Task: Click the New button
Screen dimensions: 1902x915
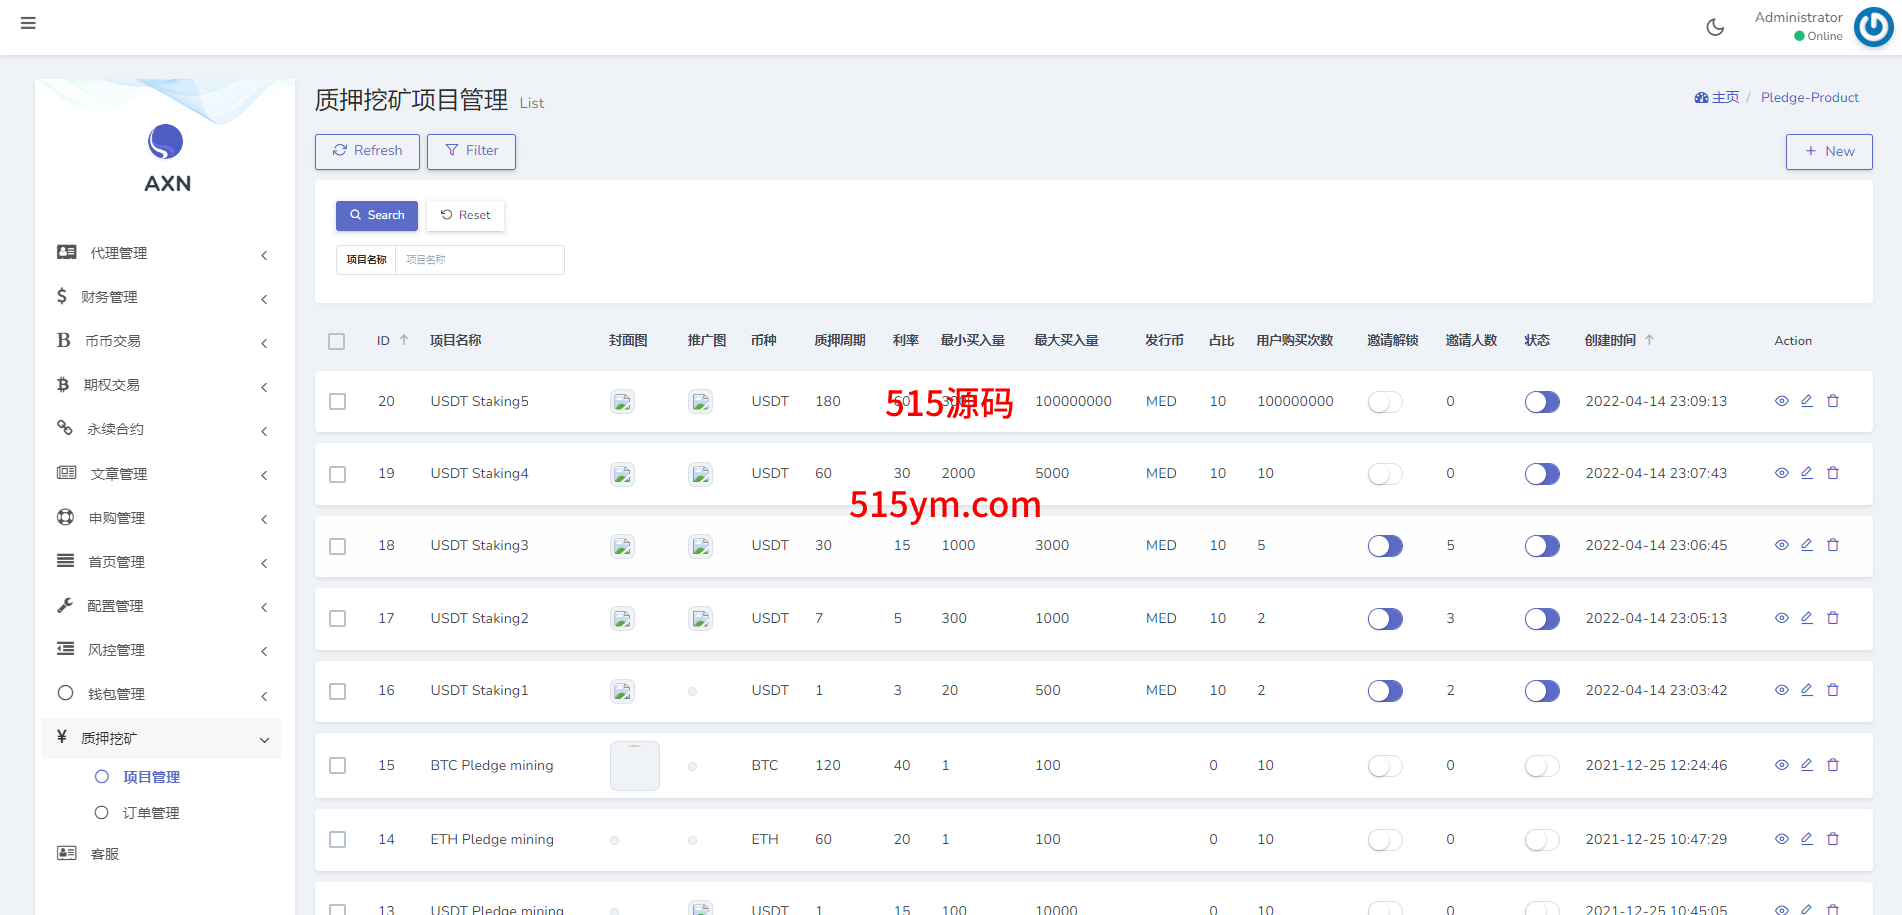Action: [1829, 151]
